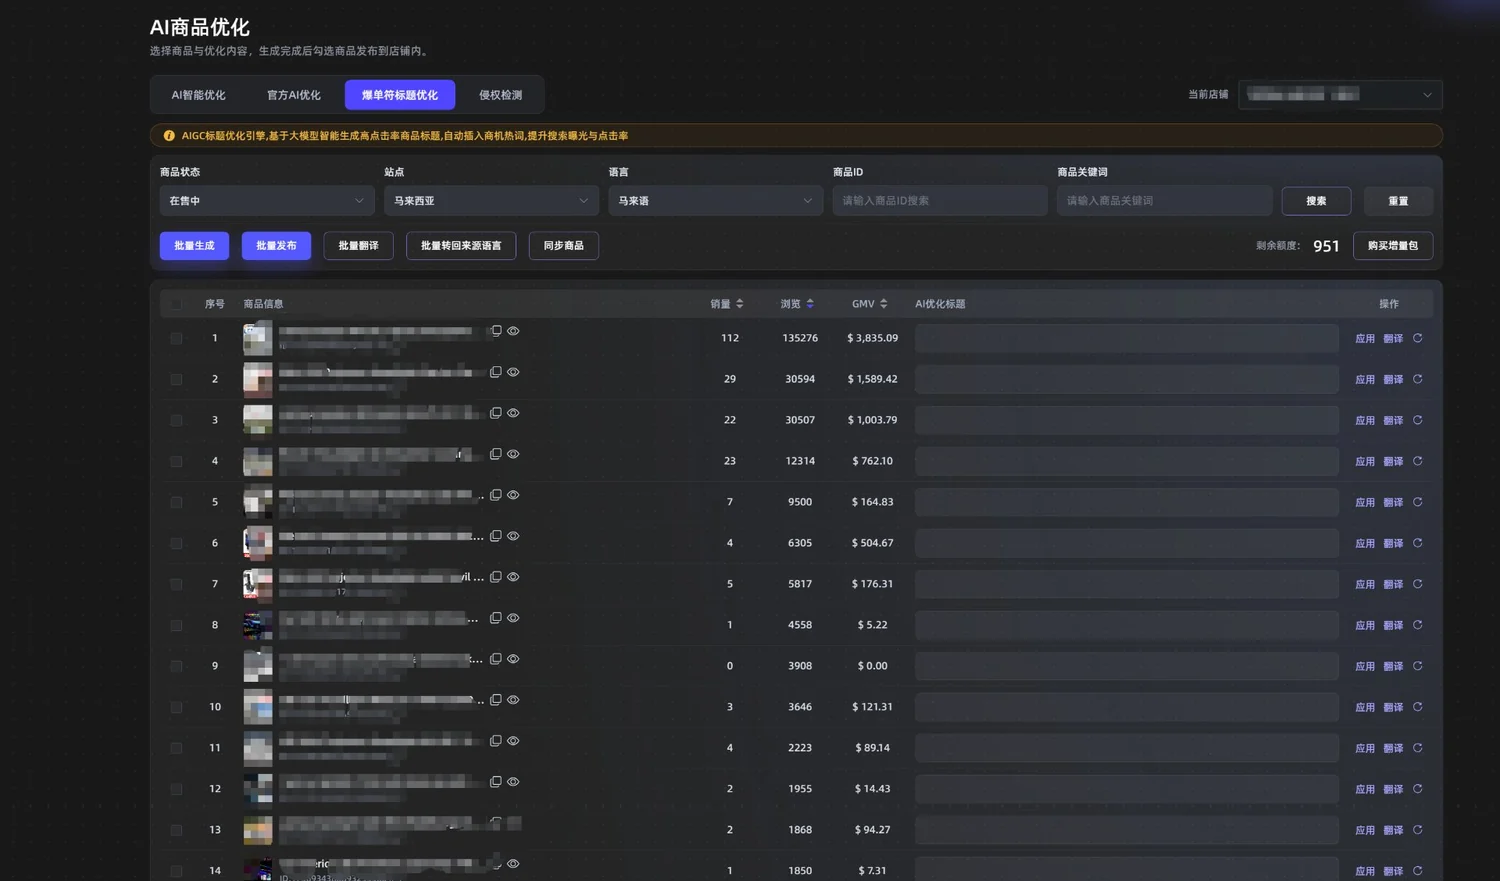Tick the select-all checkbox in table header

(x=176, y=304)
